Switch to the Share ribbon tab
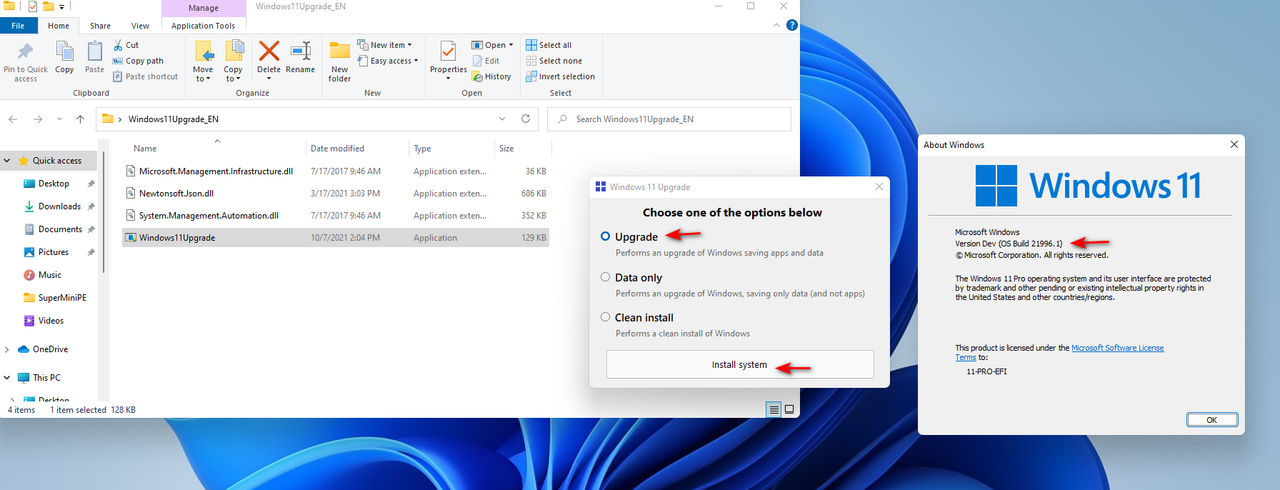 (x=101, y=26)
